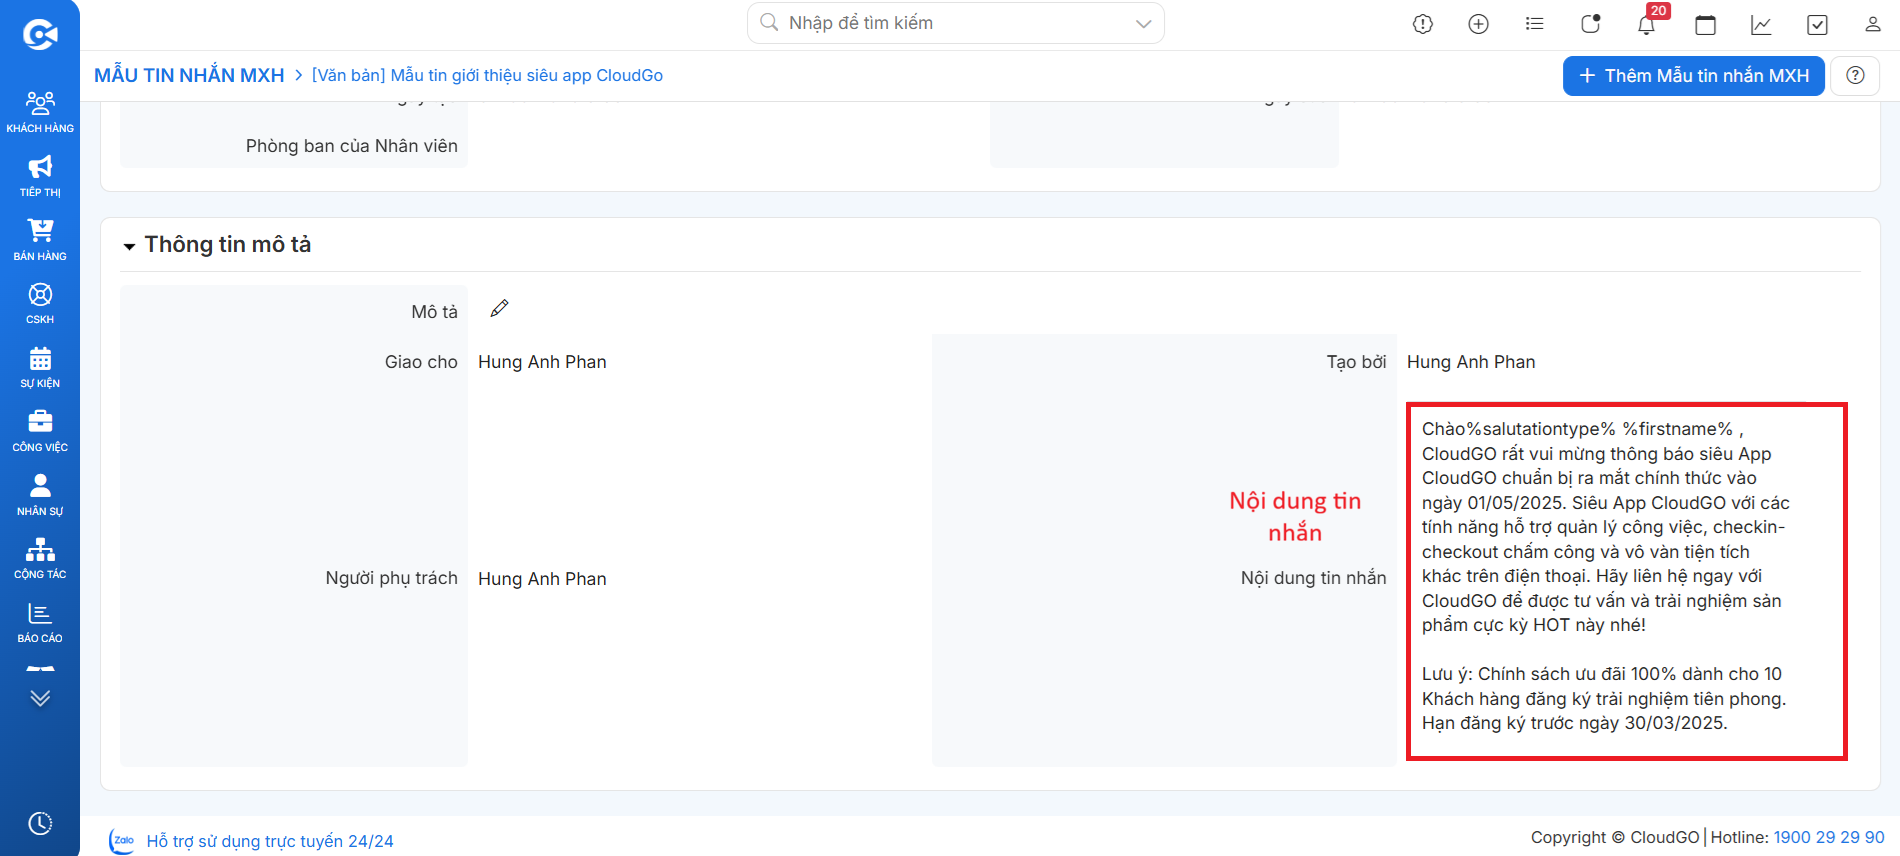
Task: Go to the Công việc module
Action: [x=40, y=431]
